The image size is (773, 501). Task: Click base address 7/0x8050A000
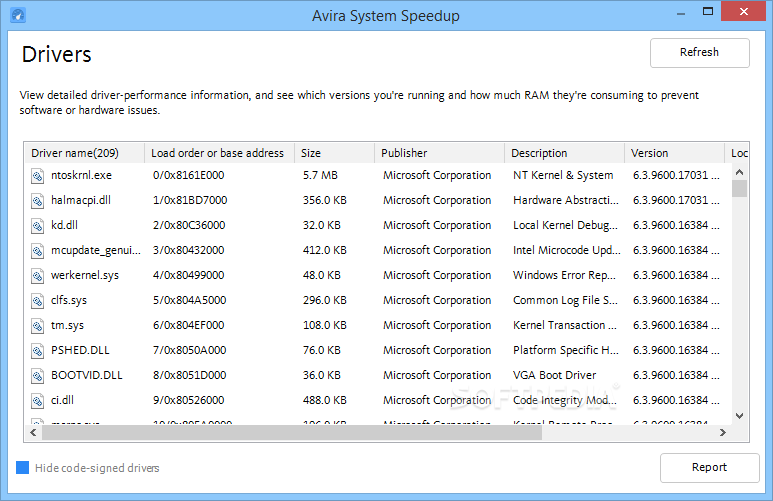point(190,350)
